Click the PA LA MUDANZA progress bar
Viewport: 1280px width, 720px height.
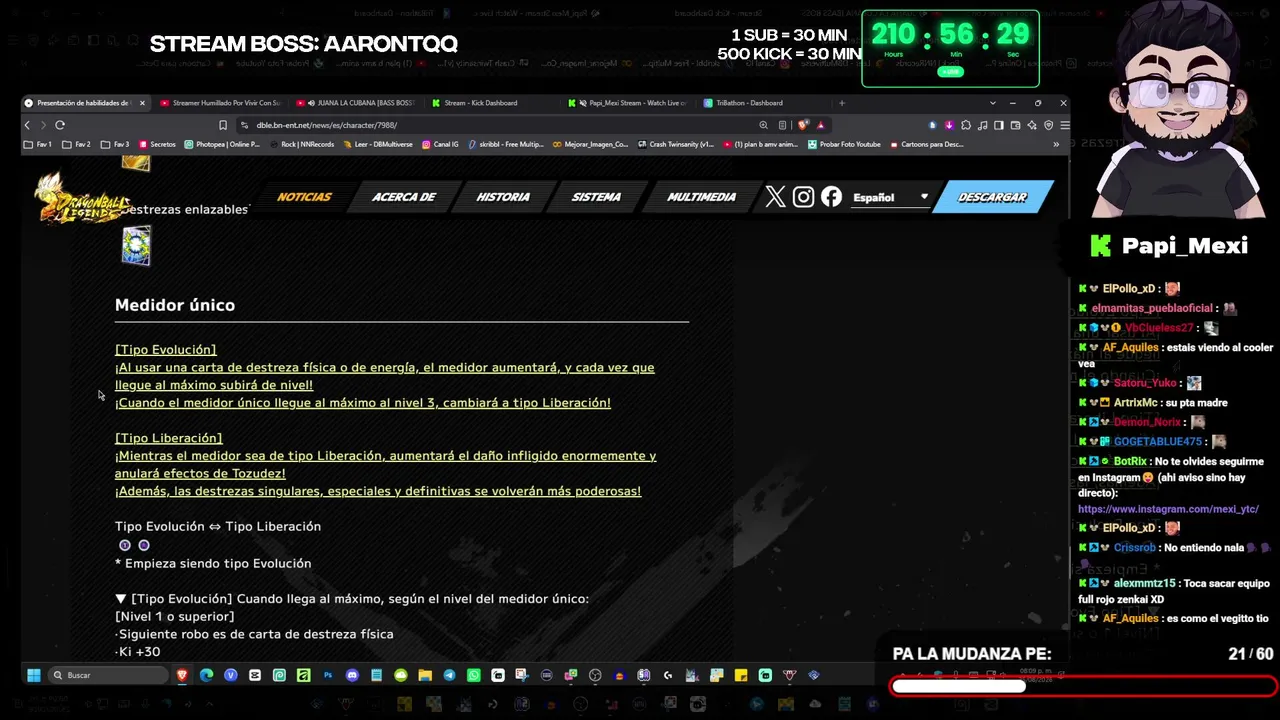(x=1084, y=686)
